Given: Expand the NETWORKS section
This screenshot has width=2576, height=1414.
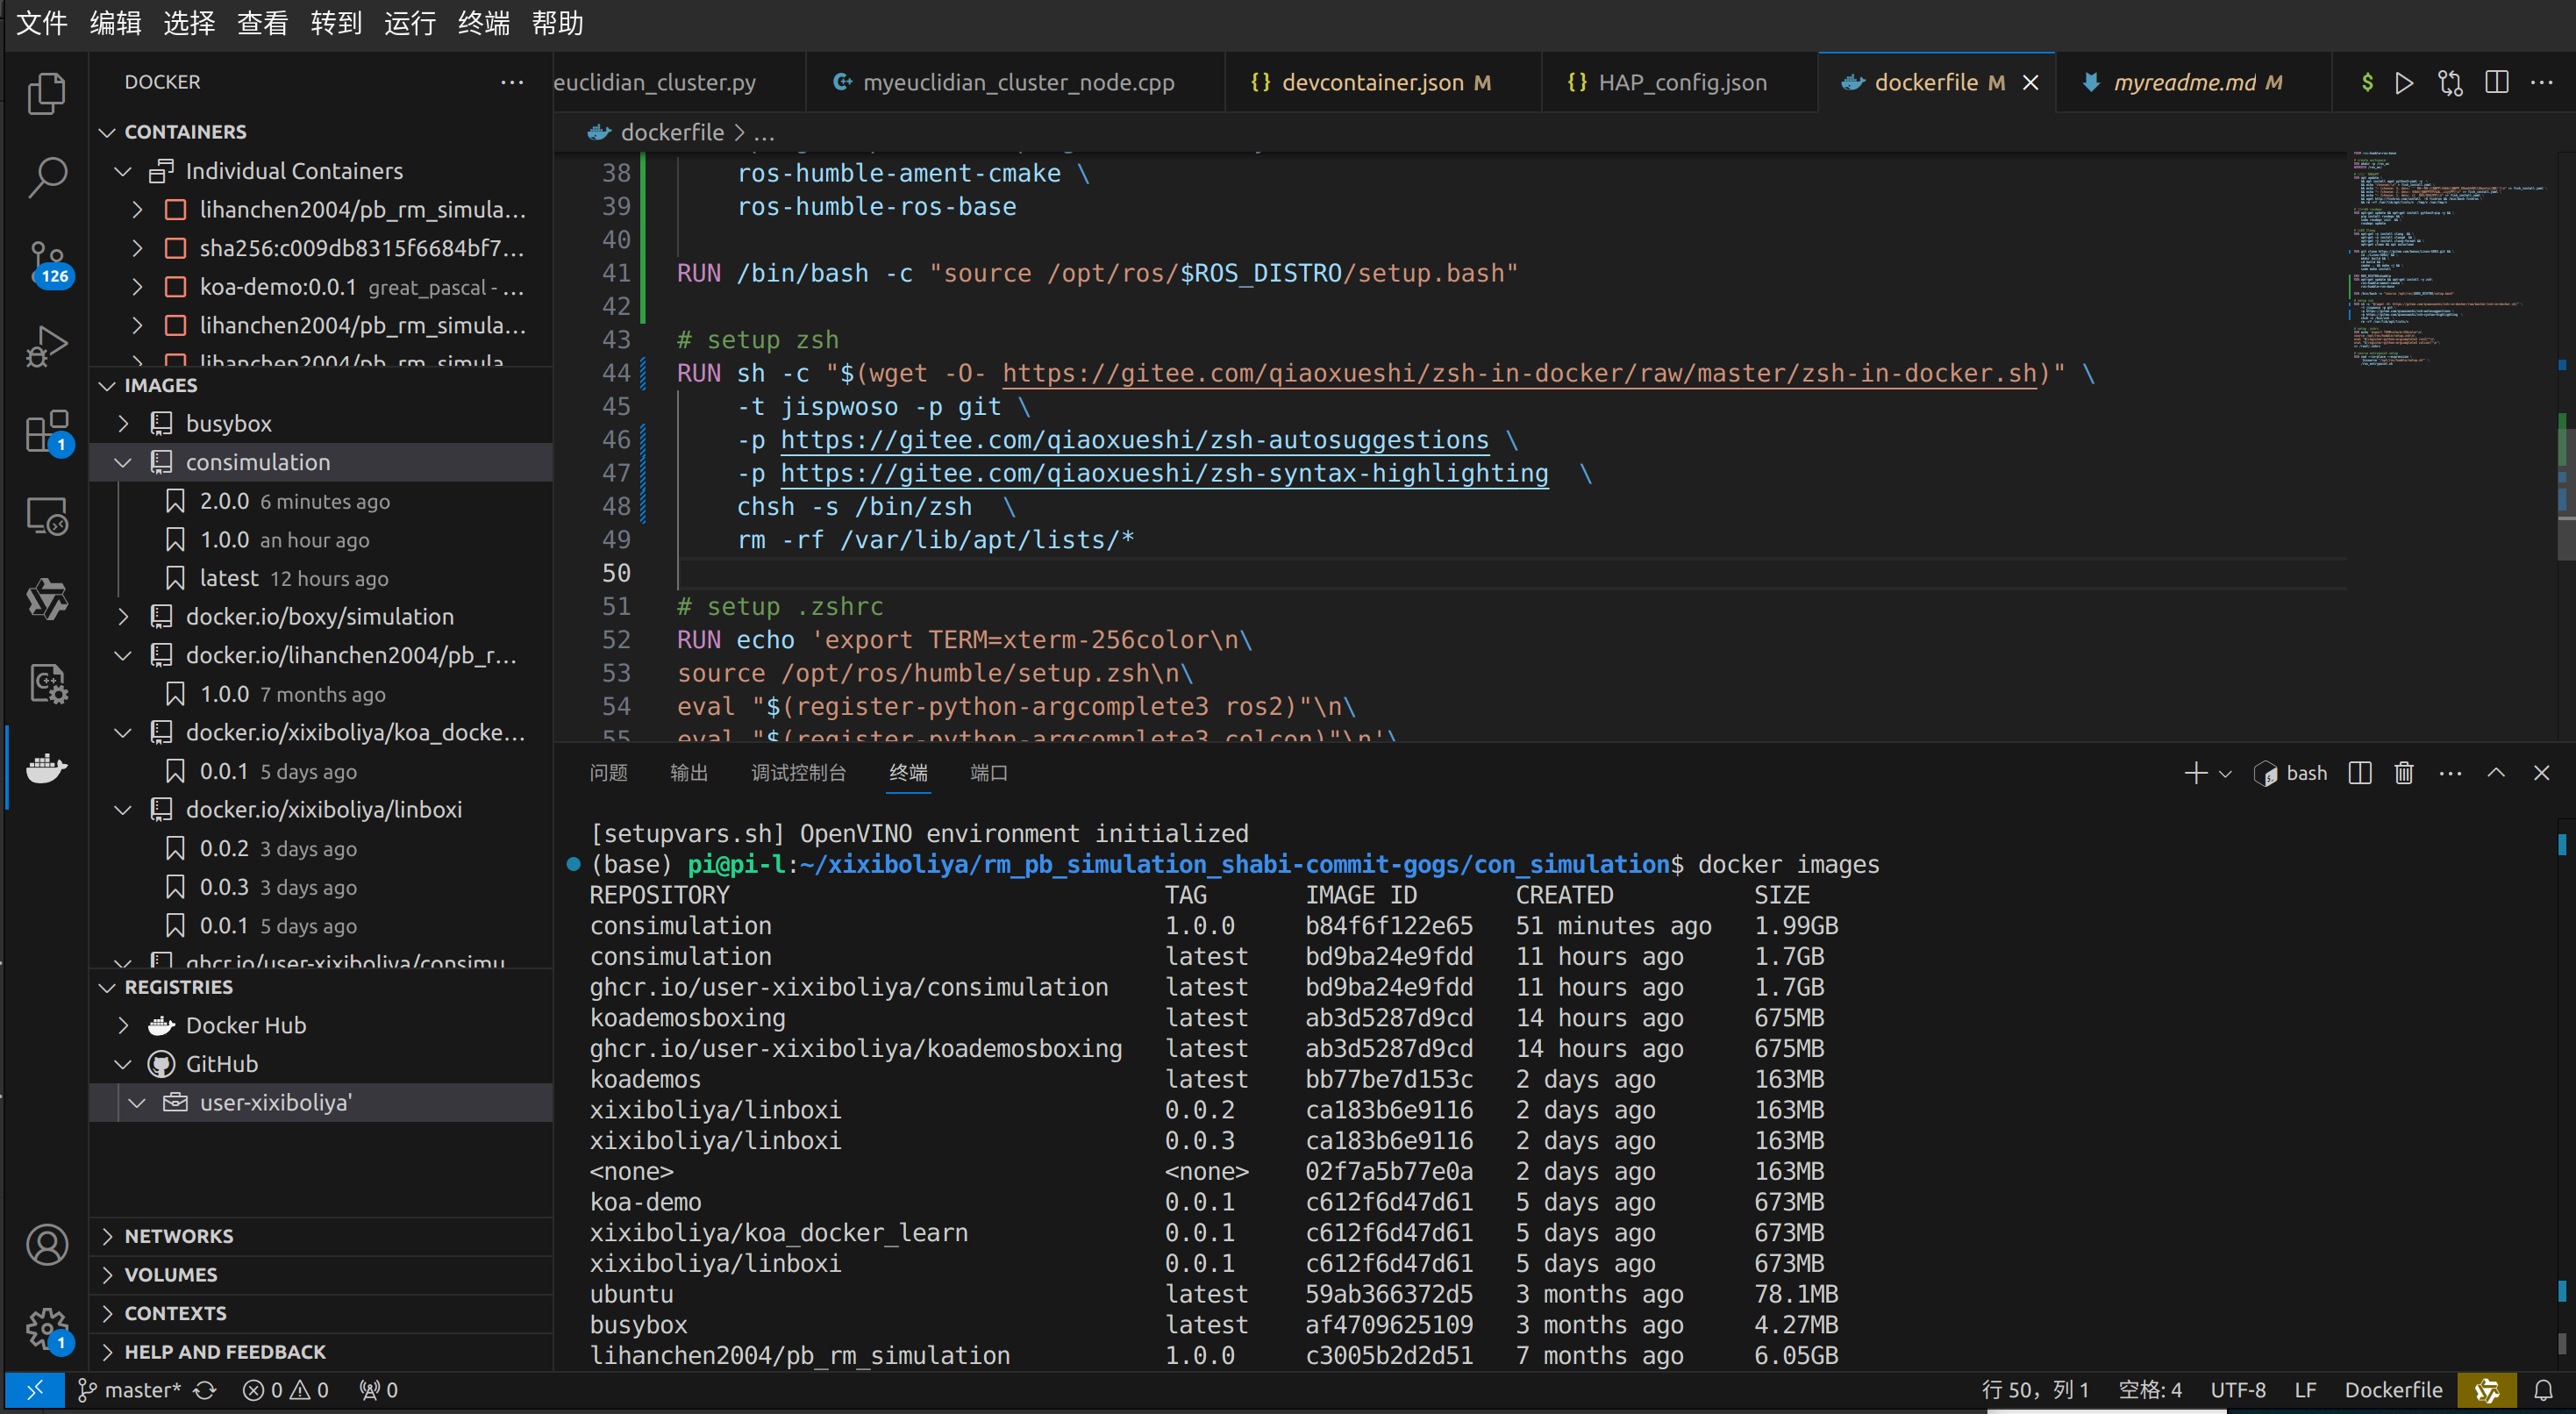Looking at the screenshot, I should [x=178, y=1236].
